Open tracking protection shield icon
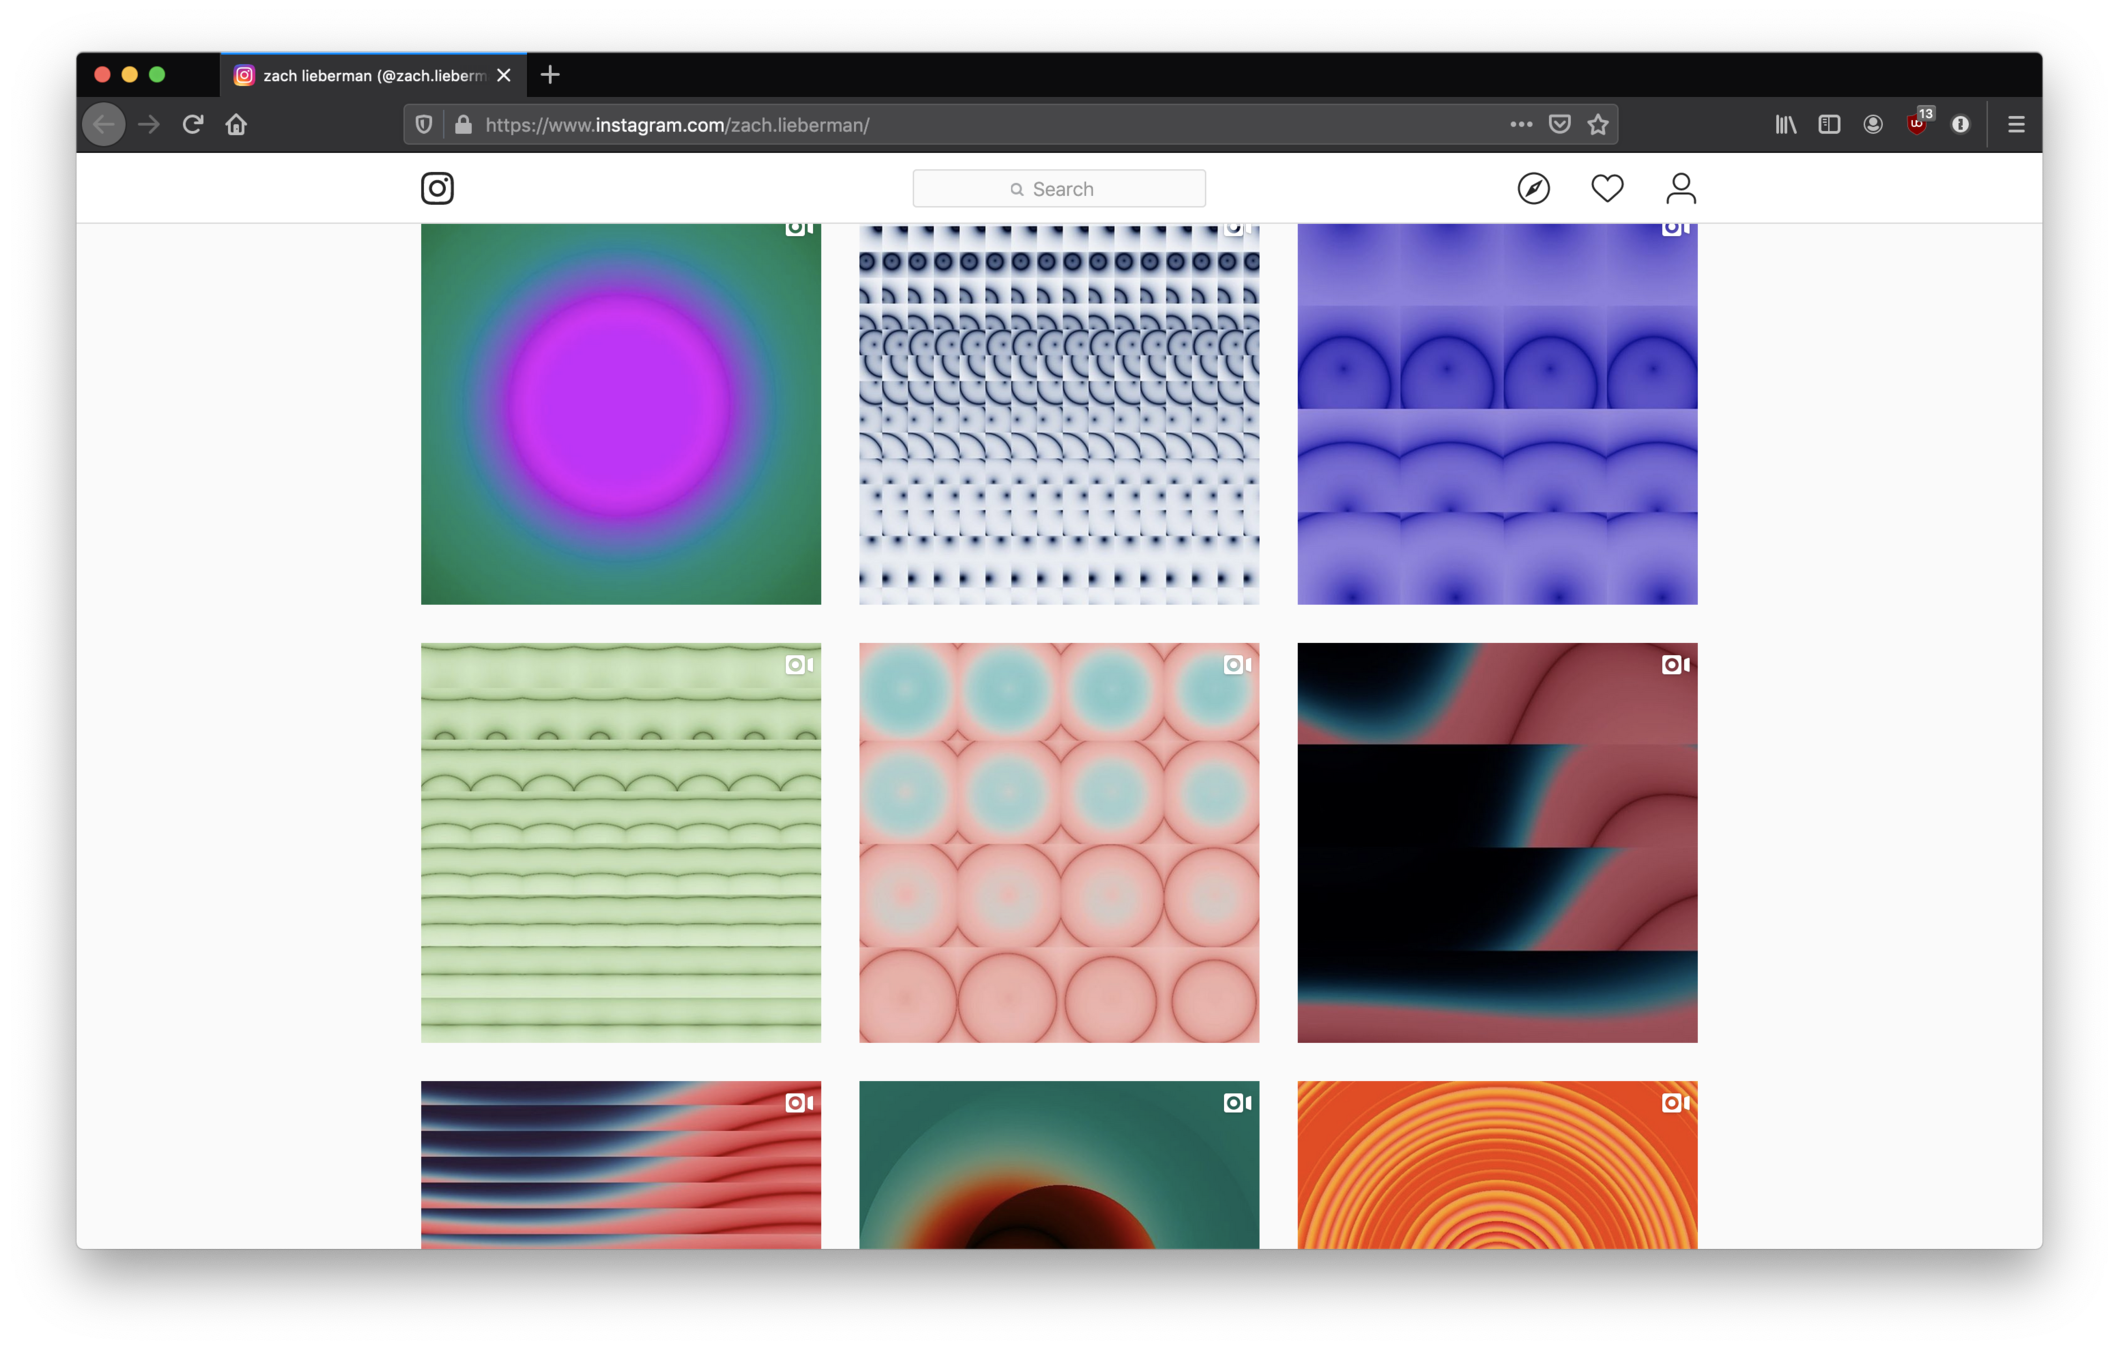The image size is (2119, 1350). point(424,125)
